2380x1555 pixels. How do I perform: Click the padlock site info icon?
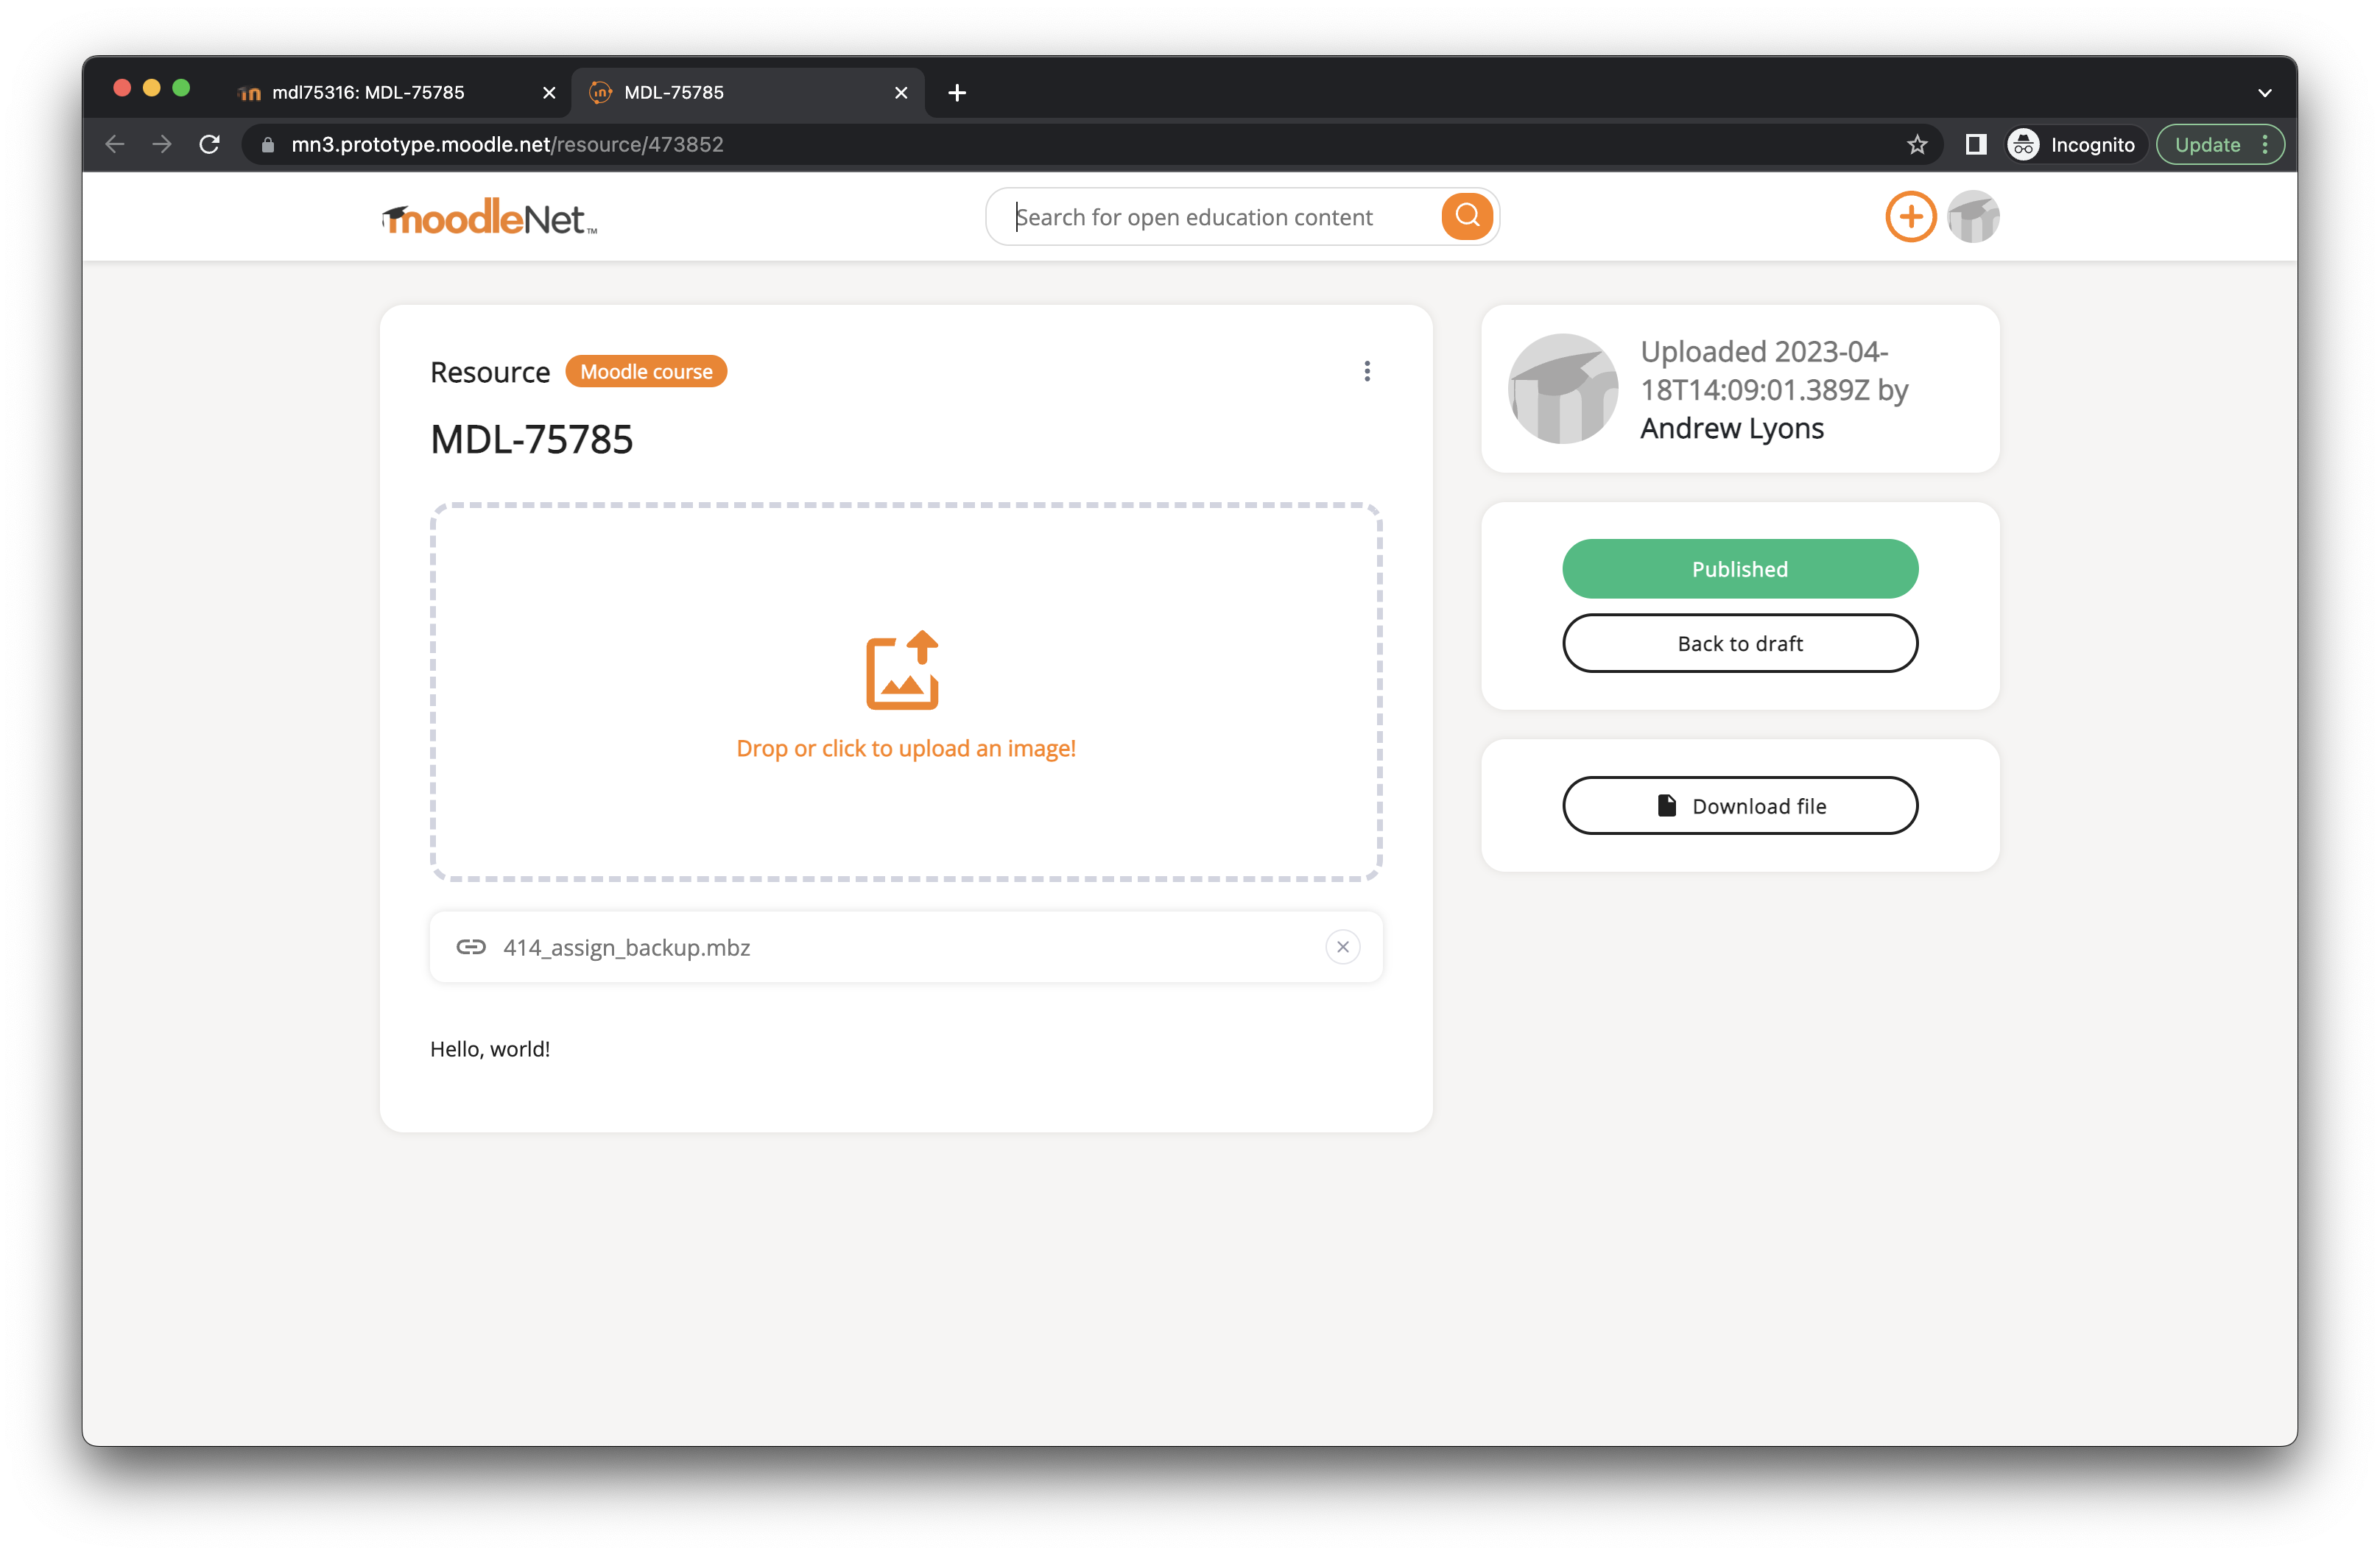pos(267,145)
